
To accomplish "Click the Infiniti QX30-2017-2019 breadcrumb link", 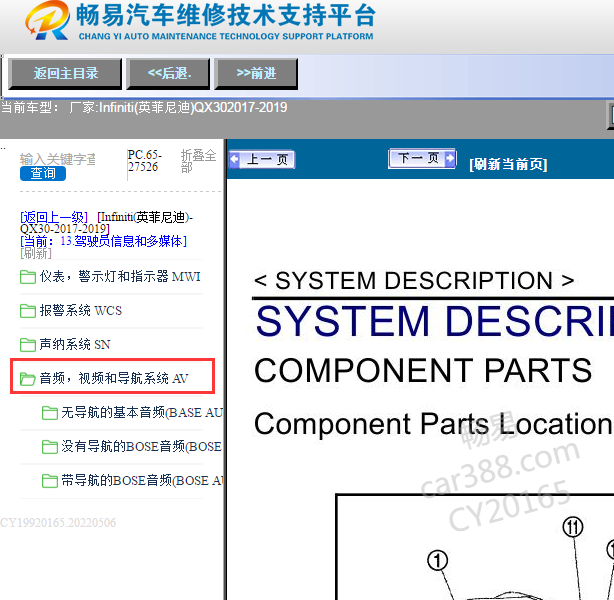I will coord(106,222).
